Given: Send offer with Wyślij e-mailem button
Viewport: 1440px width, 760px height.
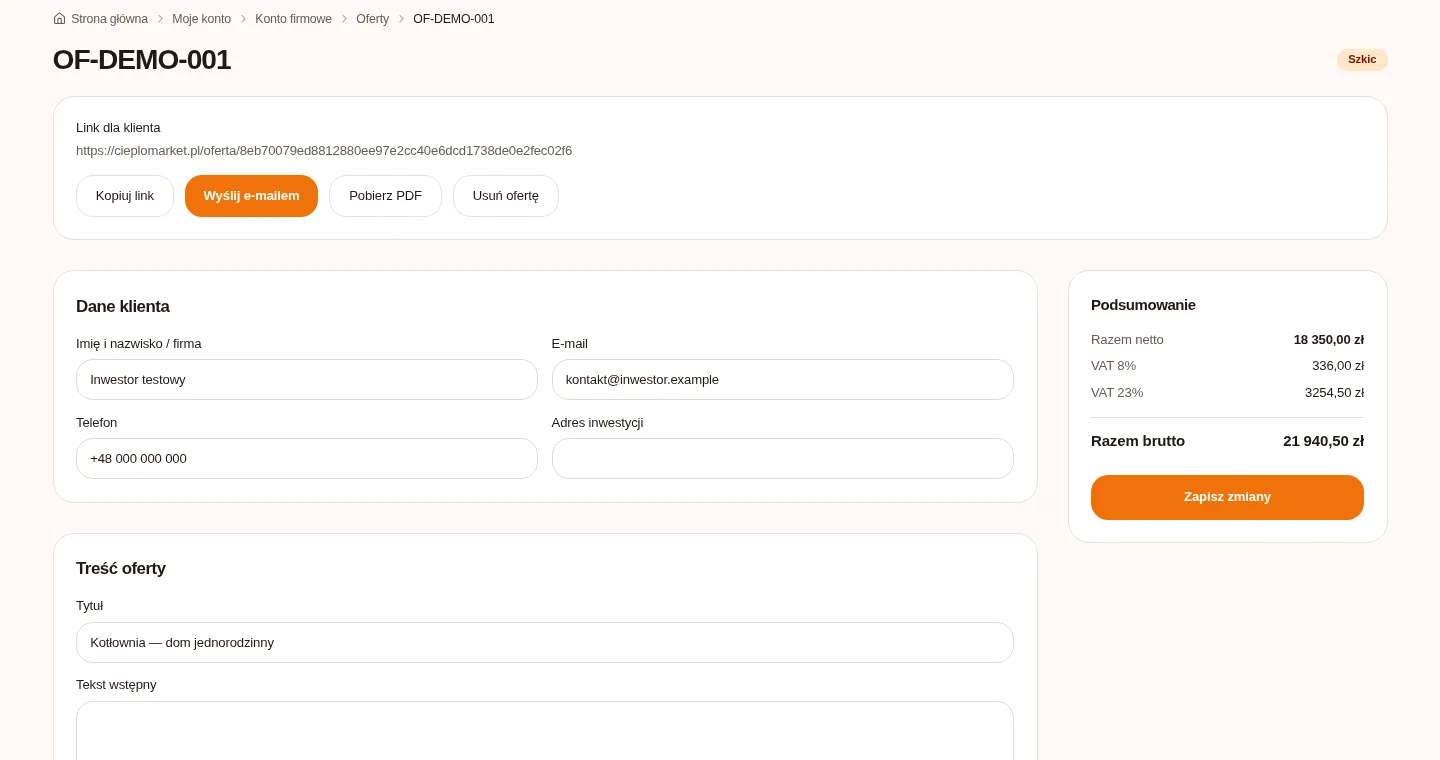Looking at the screenshot, I should click(251, 196).
